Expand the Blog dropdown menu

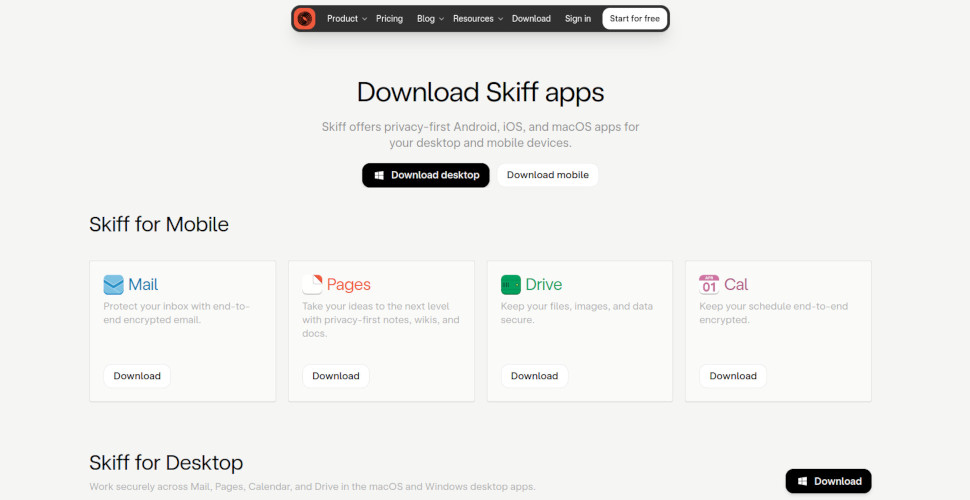click(431, 19)
